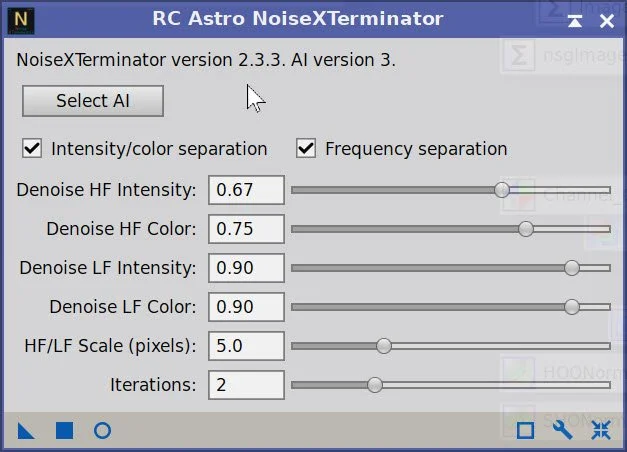Click the version text 'NoiseXTerminator version 2.3.3'
Screen dimensions: 627x452
150,60
